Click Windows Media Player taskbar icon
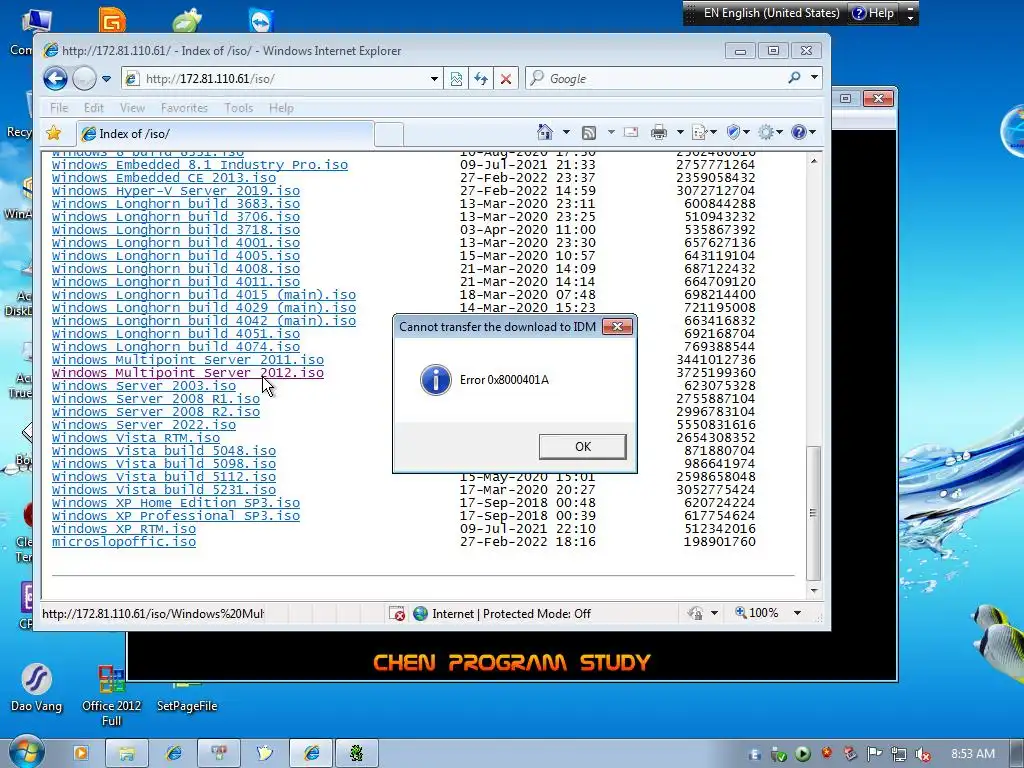Screen dimensions: 1024x768 (x=80, y=754)
